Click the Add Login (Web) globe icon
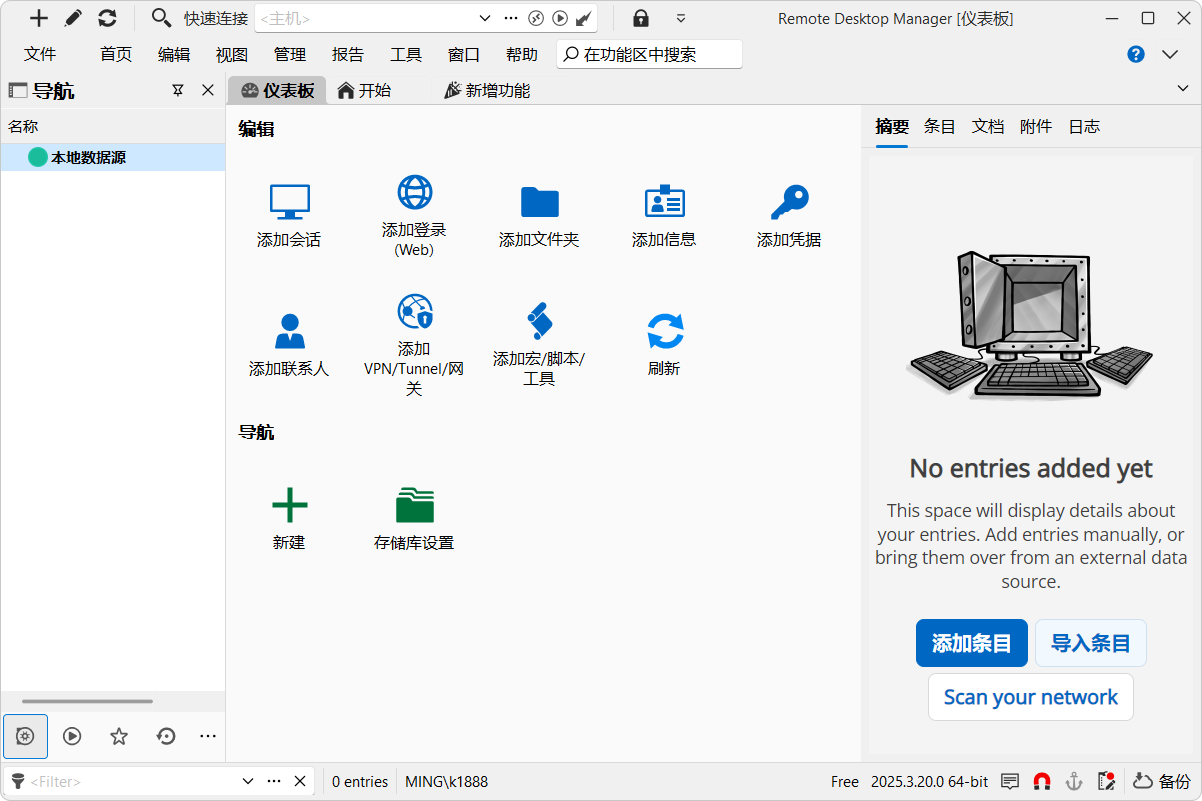1202x801 pixels. coord(414,192)
